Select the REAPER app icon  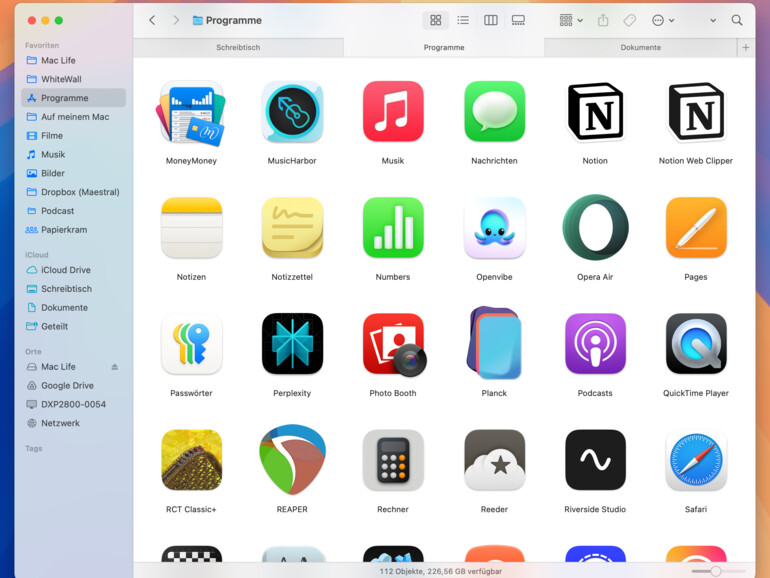[292, 460]
